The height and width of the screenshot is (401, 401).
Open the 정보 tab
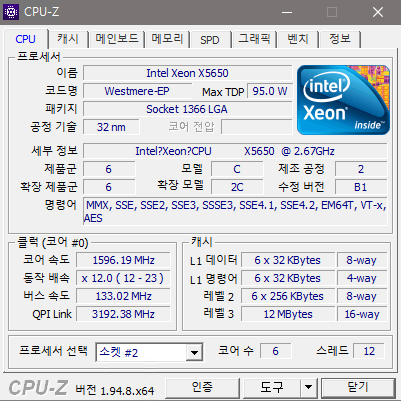point(340,39)
